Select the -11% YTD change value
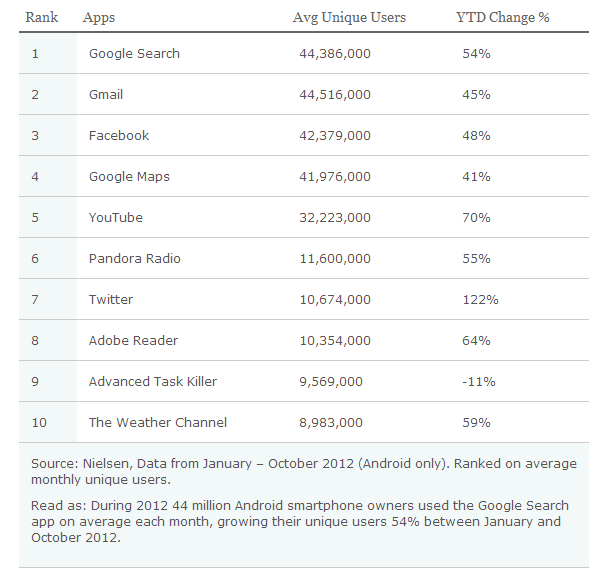This screenshot has width=610, height=575. tap(476, 381)
